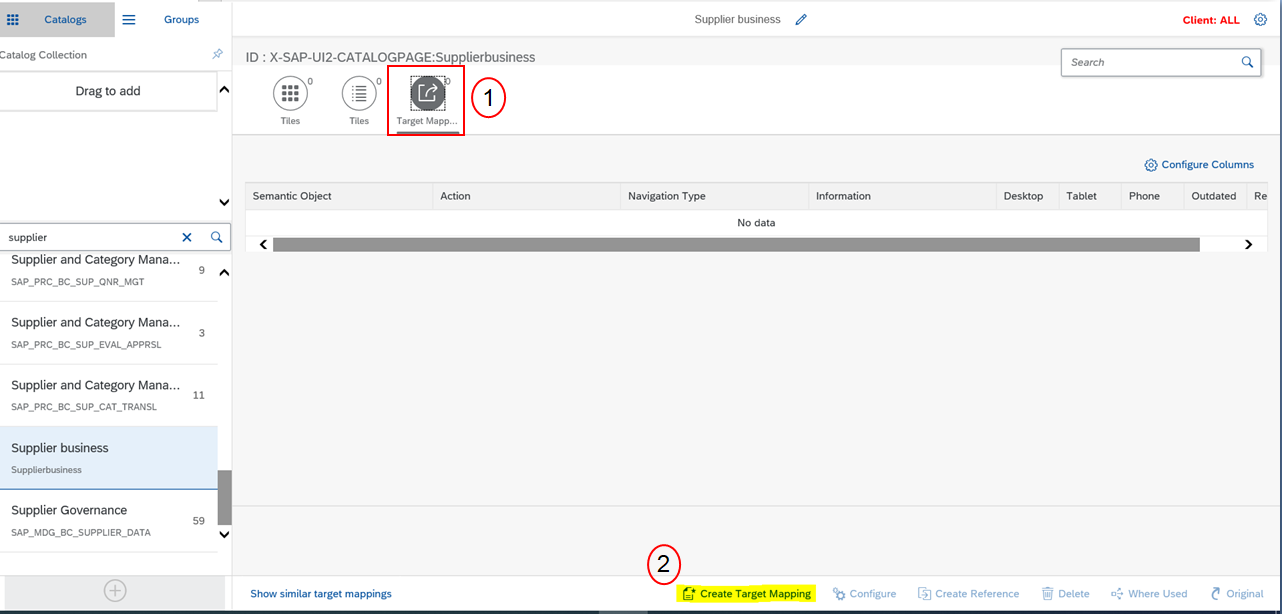Viewport: 1282px width, 614px height.
Task: Open Configure Columns settings
Action: 1199,165
